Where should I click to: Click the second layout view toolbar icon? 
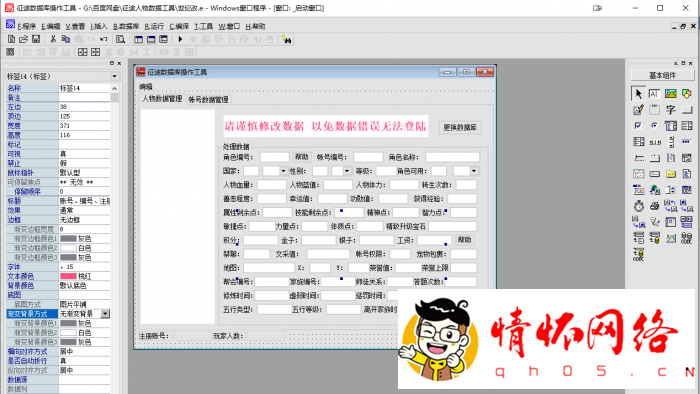pos(151,39)
